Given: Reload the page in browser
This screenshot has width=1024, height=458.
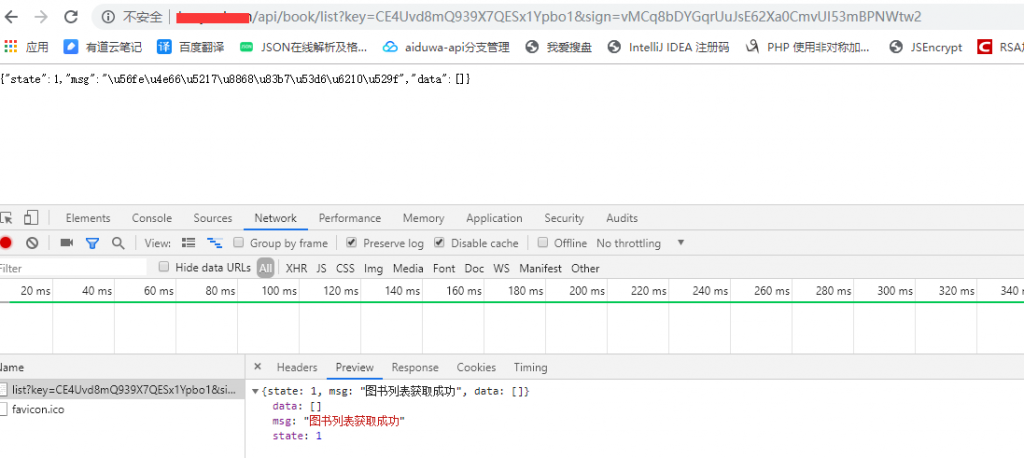Looking at the screenshot, I should pyautogui.click(x=71, y=17).
